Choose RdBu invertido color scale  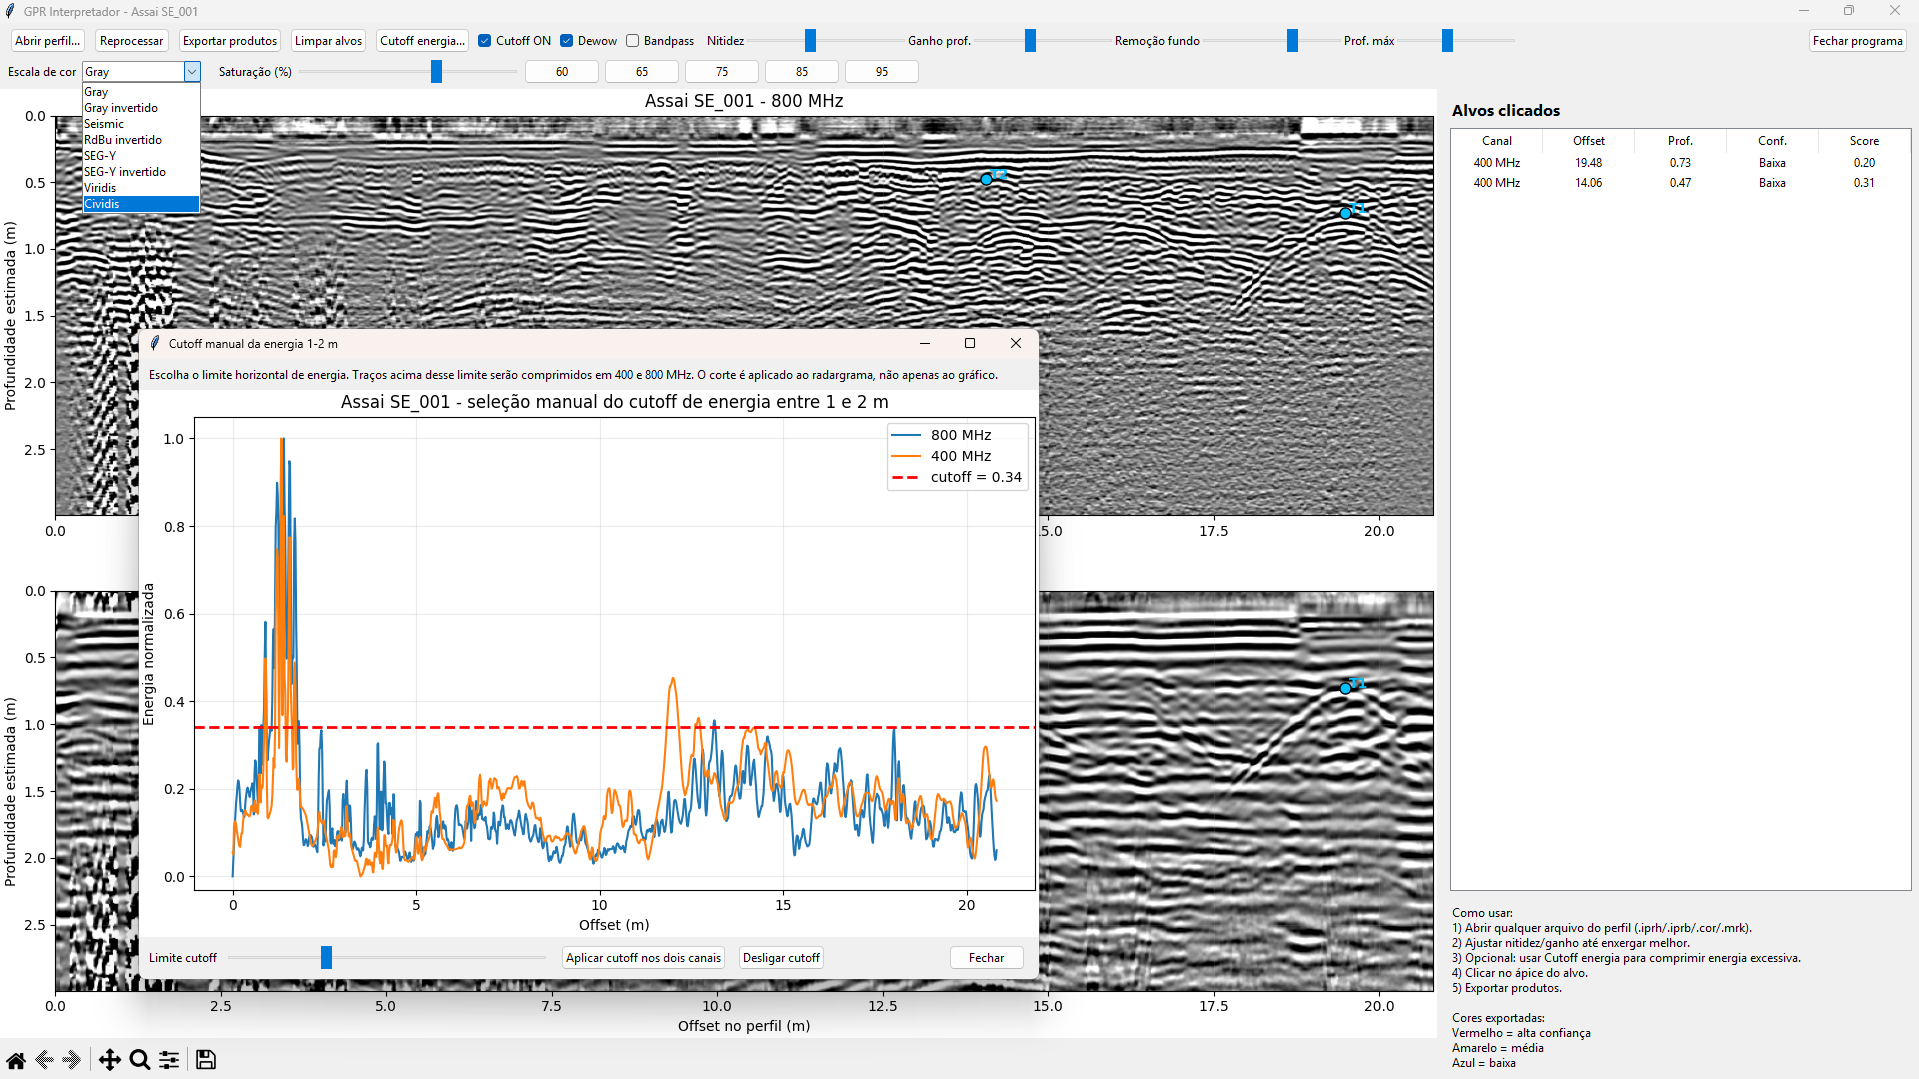point(141,140)
